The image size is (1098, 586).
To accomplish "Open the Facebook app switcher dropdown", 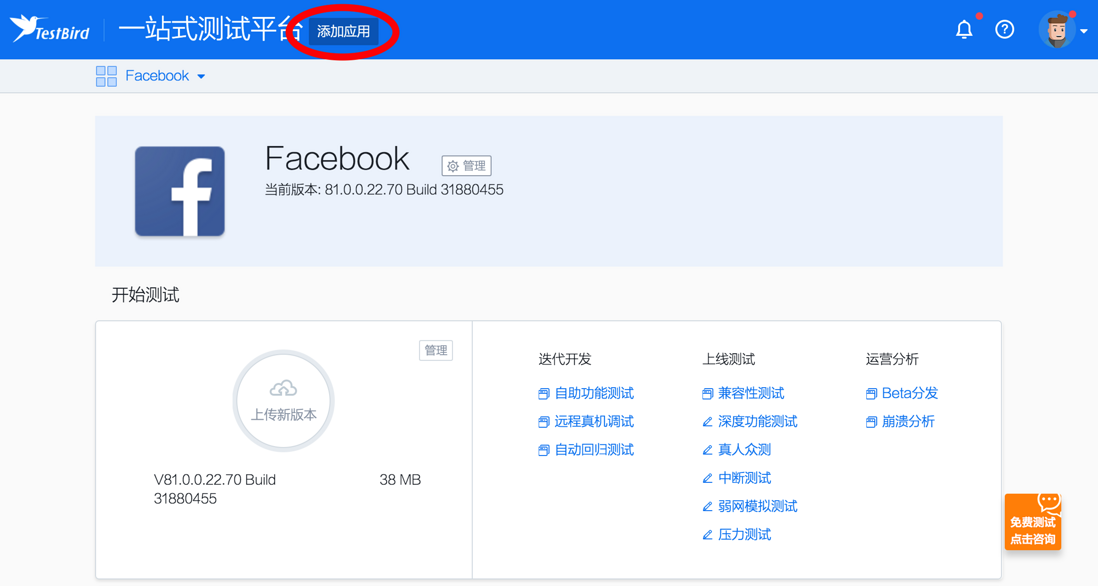I will (165, 76).
